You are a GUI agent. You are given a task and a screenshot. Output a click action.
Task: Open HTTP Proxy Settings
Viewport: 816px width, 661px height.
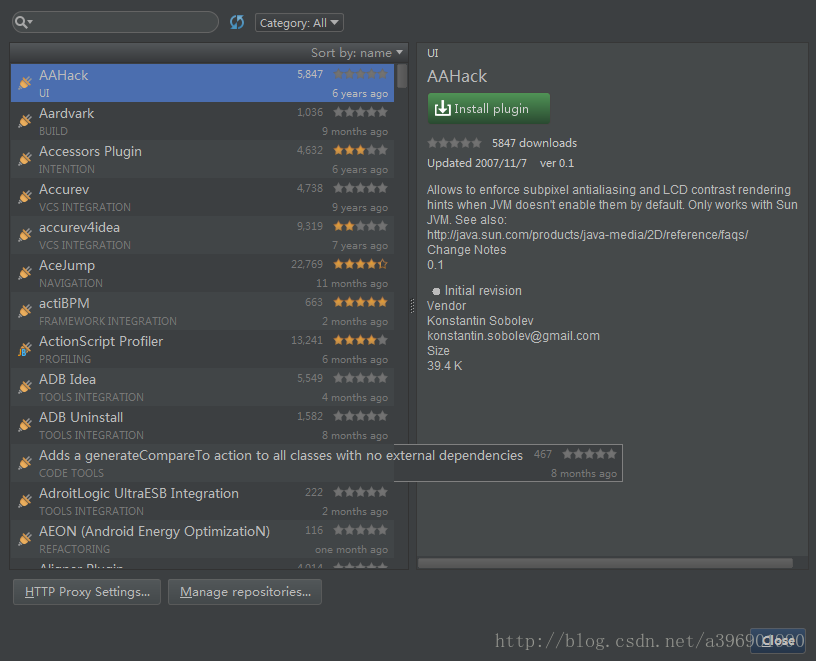tap(86, 592)
